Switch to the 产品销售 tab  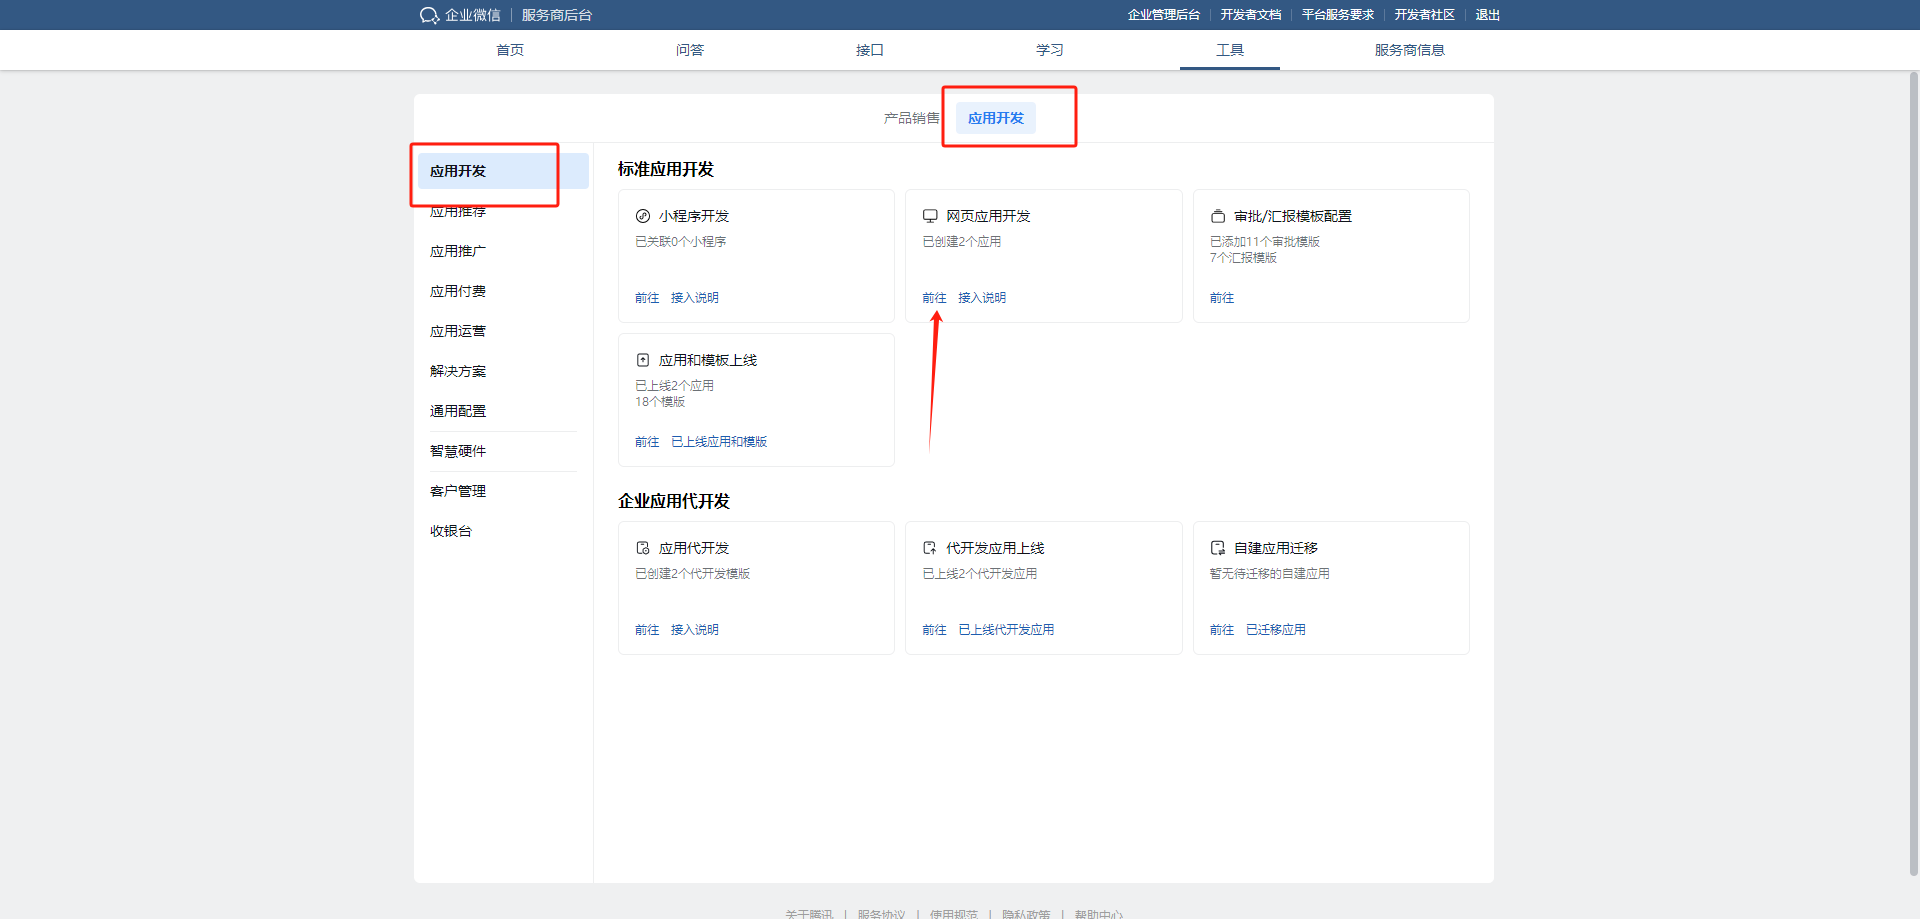point(910,118)
